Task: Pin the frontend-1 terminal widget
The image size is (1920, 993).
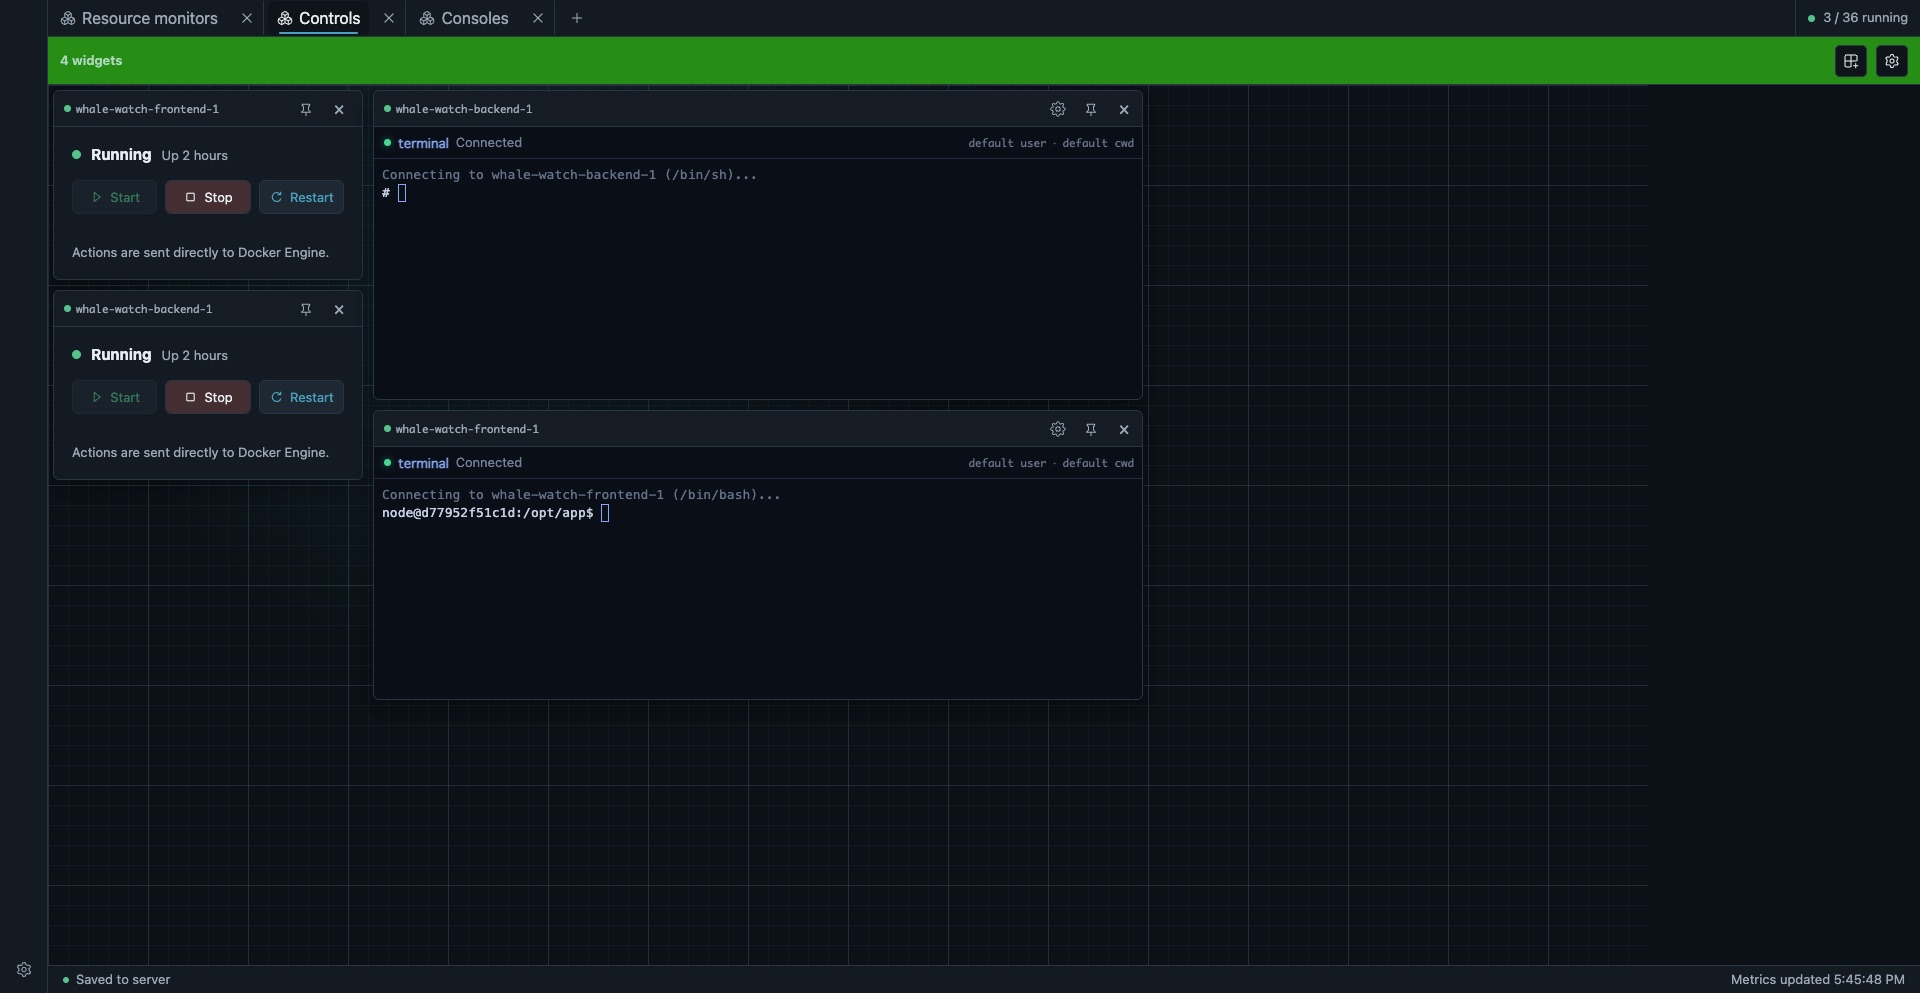Action: point(1091,429)
